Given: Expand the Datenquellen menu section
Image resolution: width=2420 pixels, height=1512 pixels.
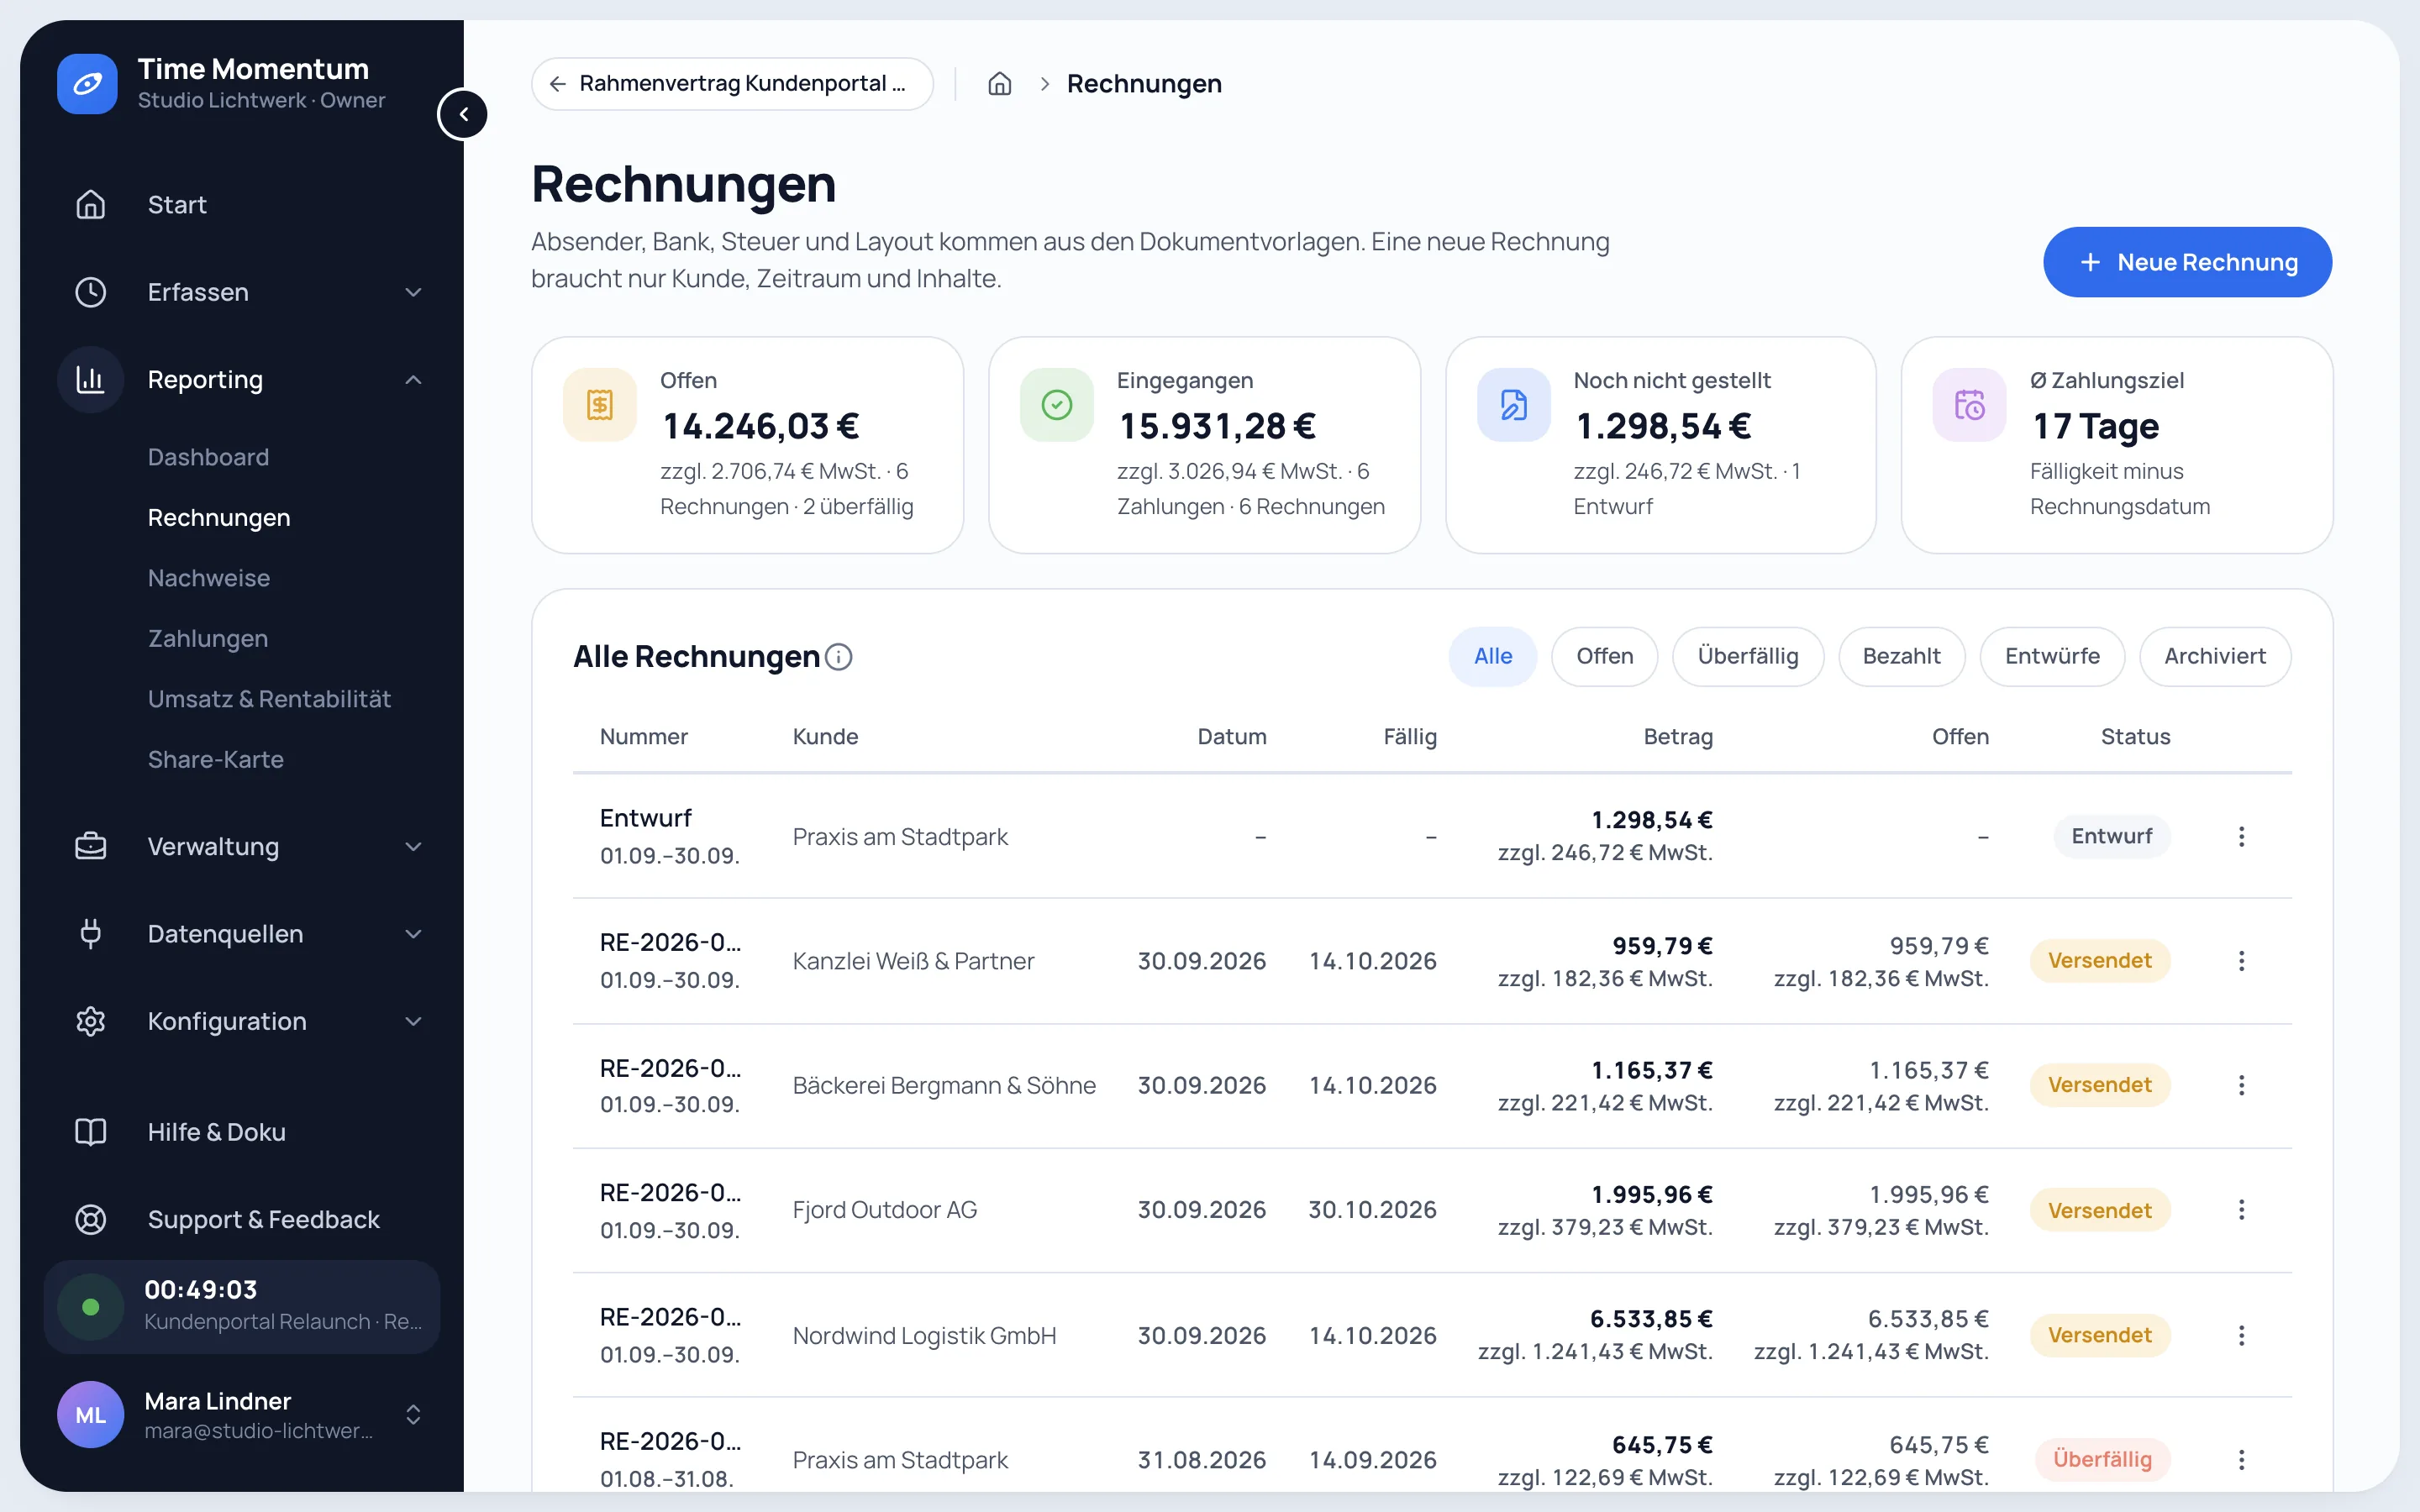Looking at the screenshot, I should coord(413,934).
